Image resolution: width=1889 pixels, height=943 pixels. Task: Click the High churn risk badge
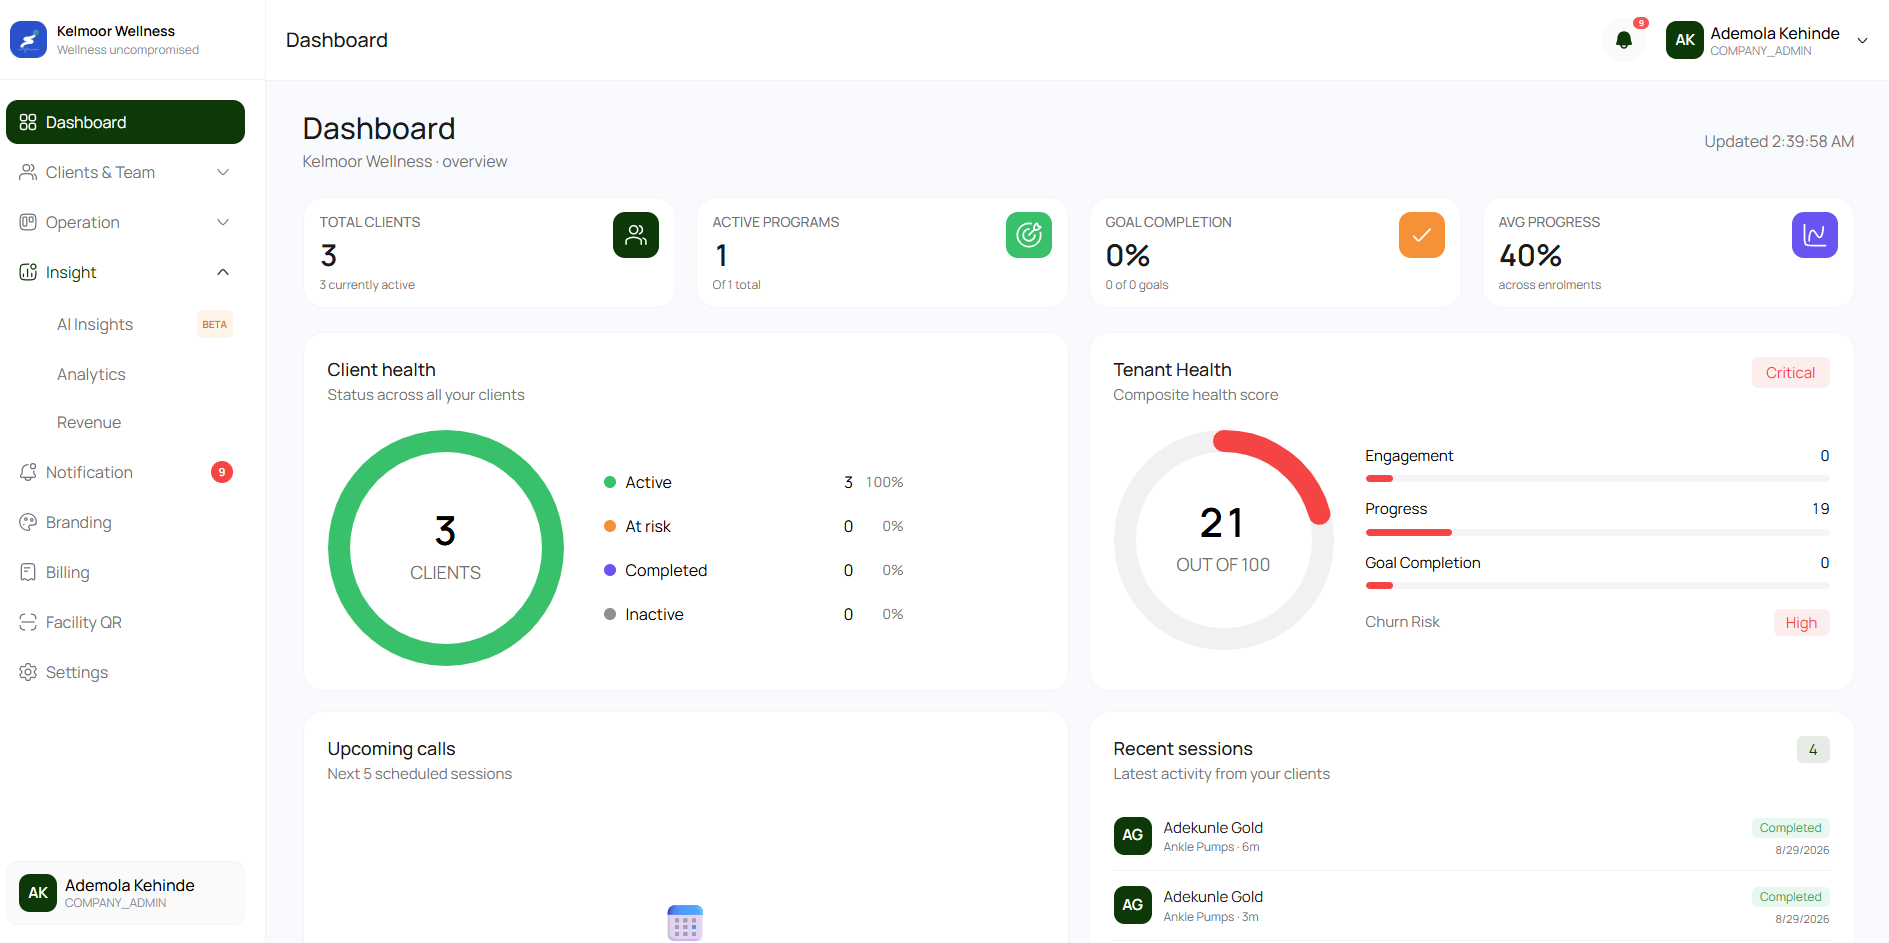coord(1801,623)
